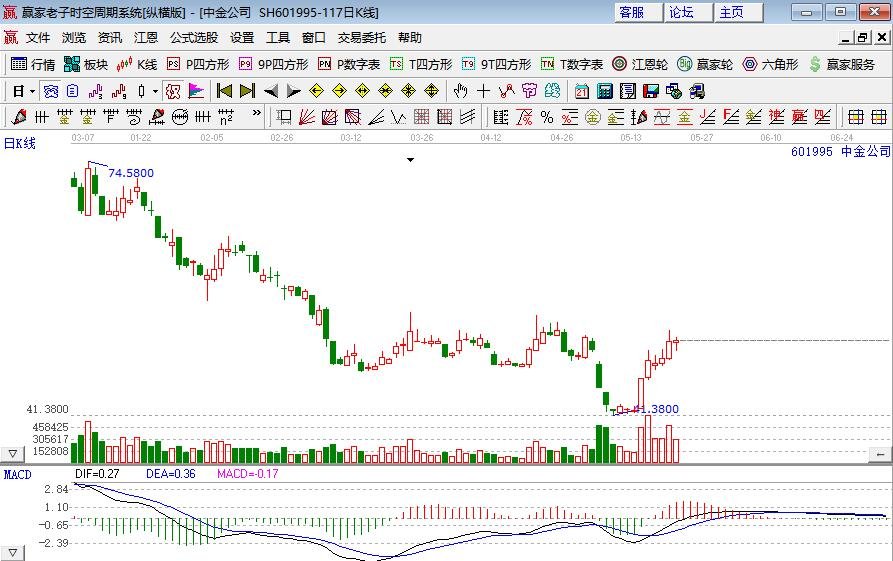The height and width of the screenshot is (561, 893).
Task: Open the 窗口 menu
Action: tap(314, 38)
